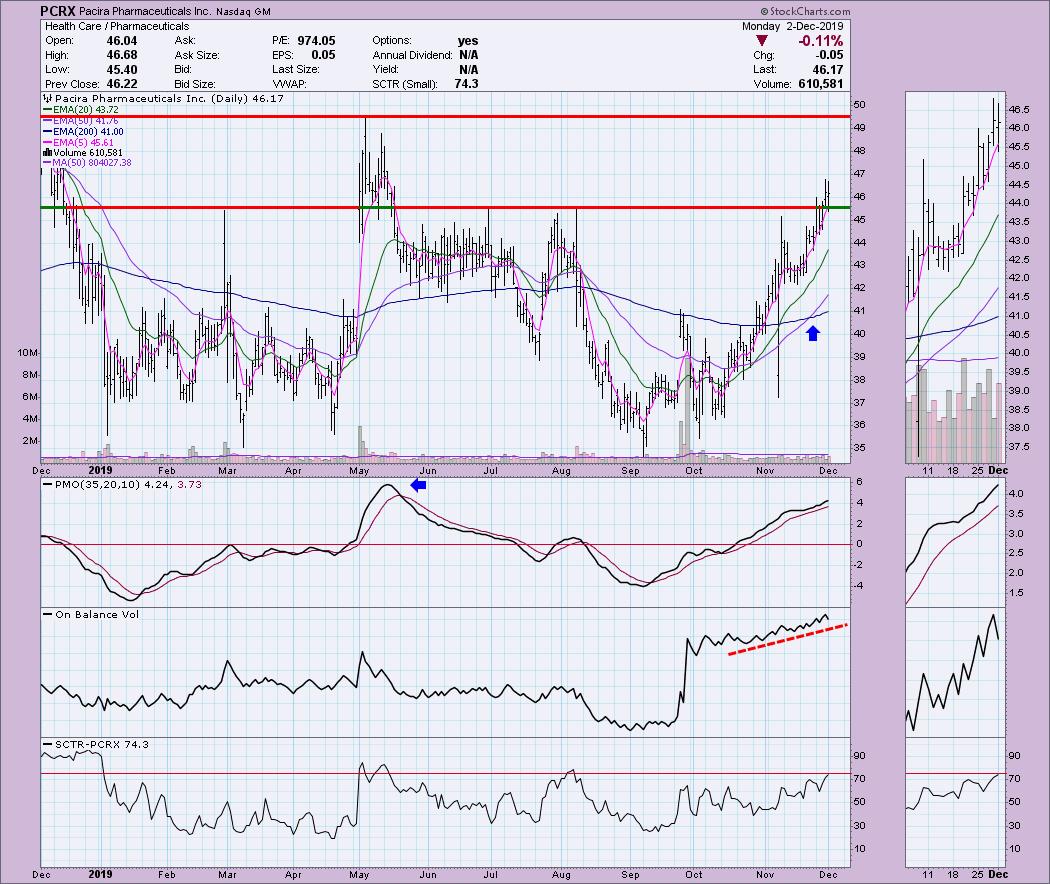Click the SCTR-PCRX 74.3 indicator label
Image resolution: width=1050 pixels, height=884 pixels.
click(96, 744)
